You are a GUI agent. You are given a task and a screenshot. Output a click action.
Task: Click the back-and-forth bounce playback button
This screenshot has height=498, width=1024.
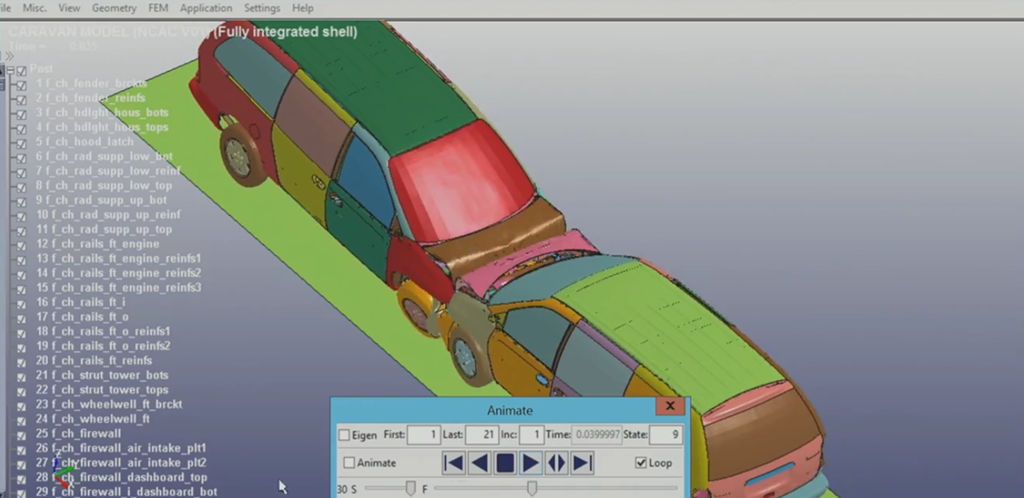point(558,463)
